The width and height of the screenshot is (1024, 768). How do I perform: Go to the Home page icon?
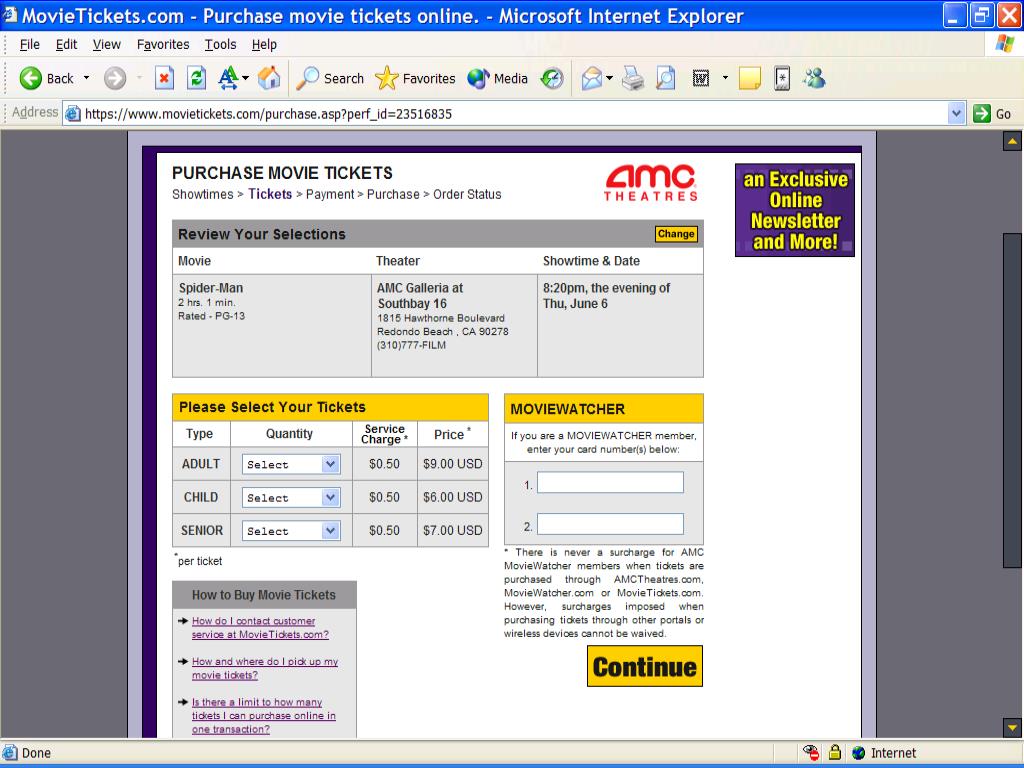(269, 78)
